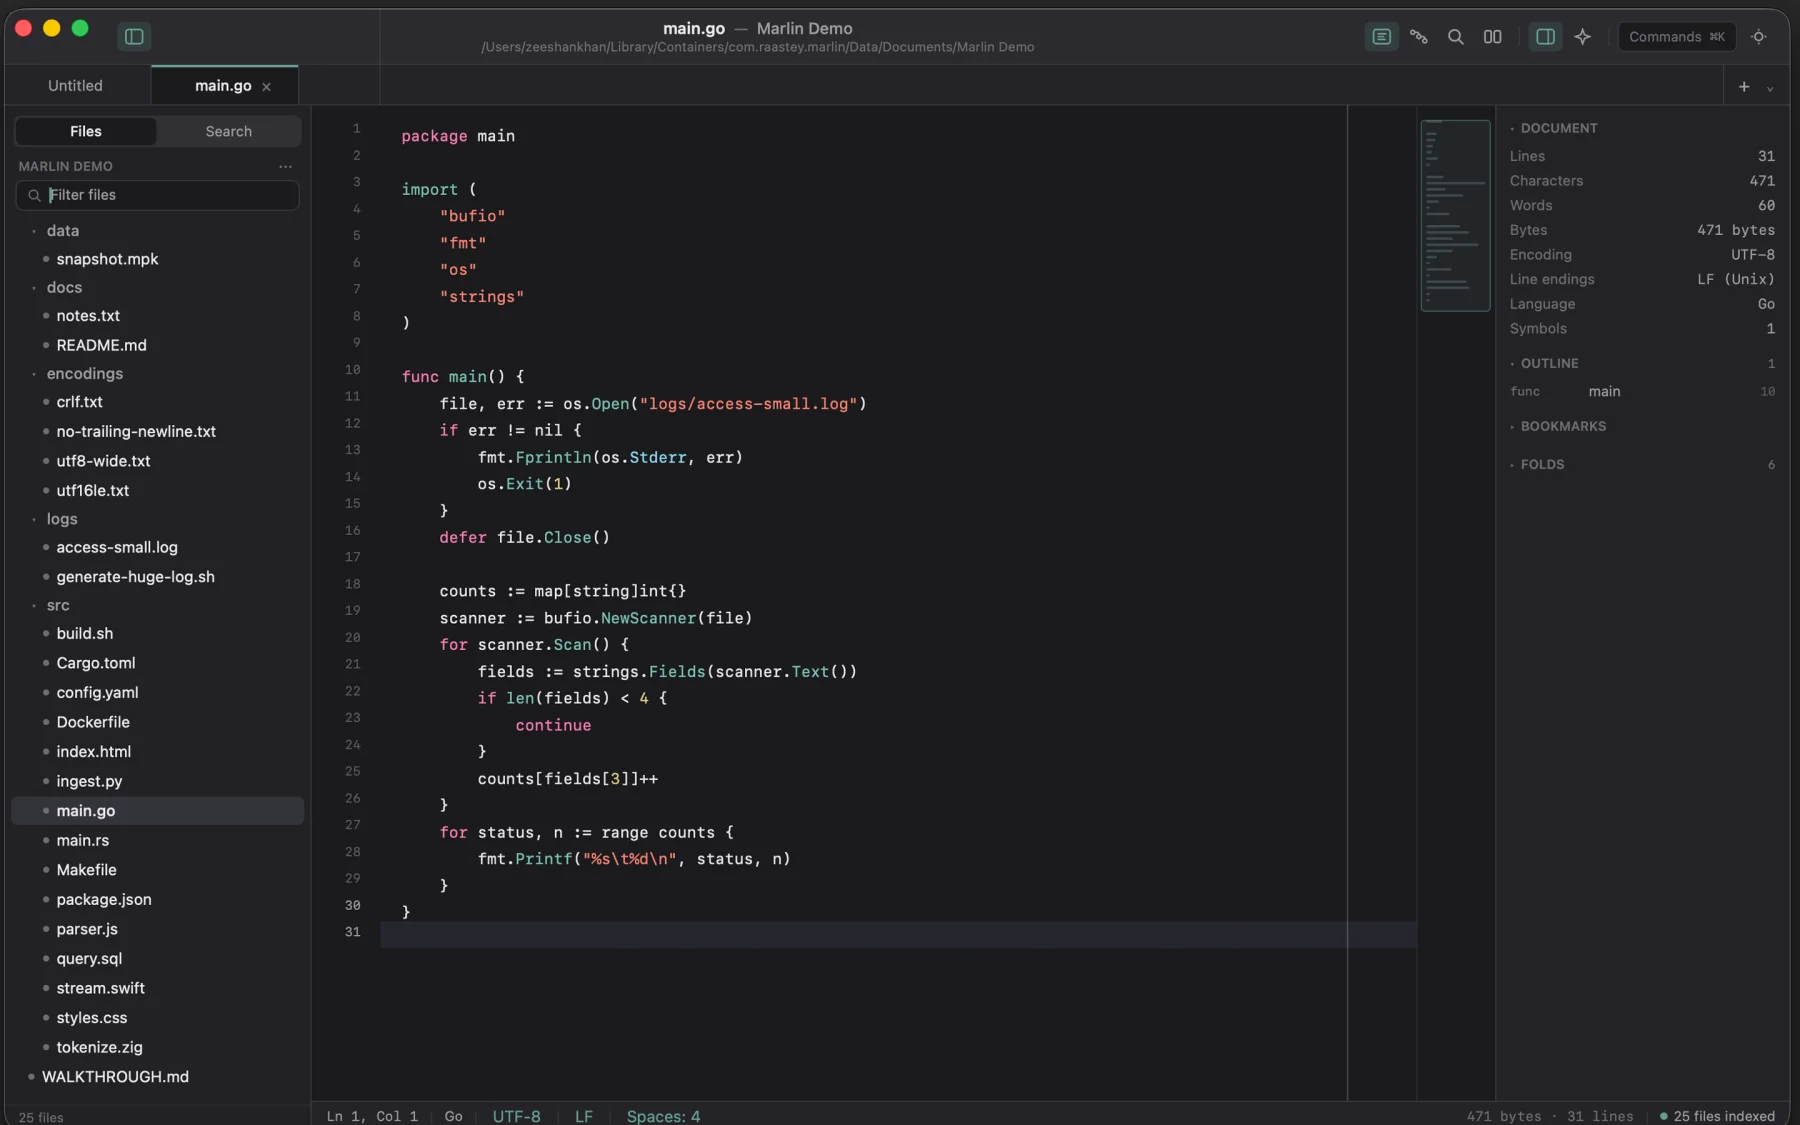Open access-small.log file

coord(117,548)
